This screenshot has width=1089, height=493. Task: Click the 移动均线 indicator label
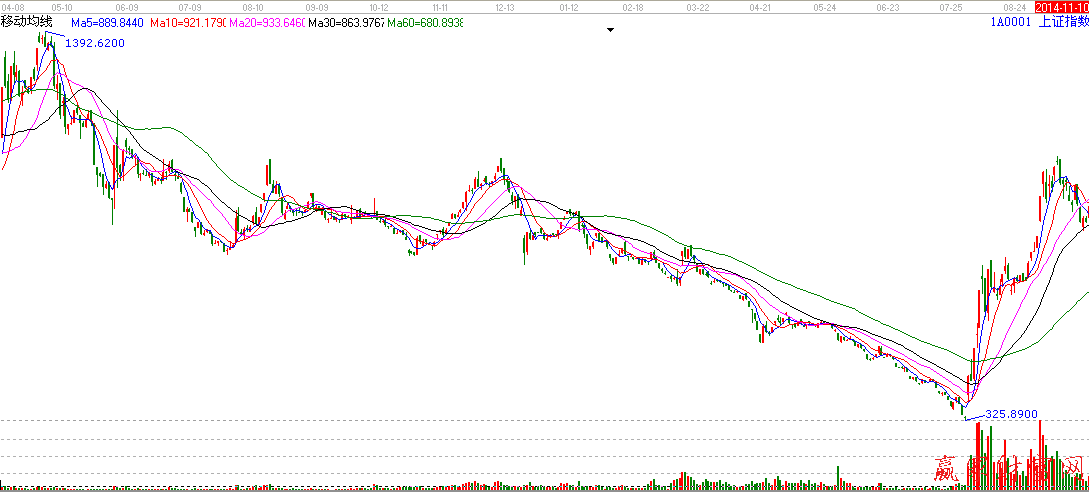(x=26, y=21)
